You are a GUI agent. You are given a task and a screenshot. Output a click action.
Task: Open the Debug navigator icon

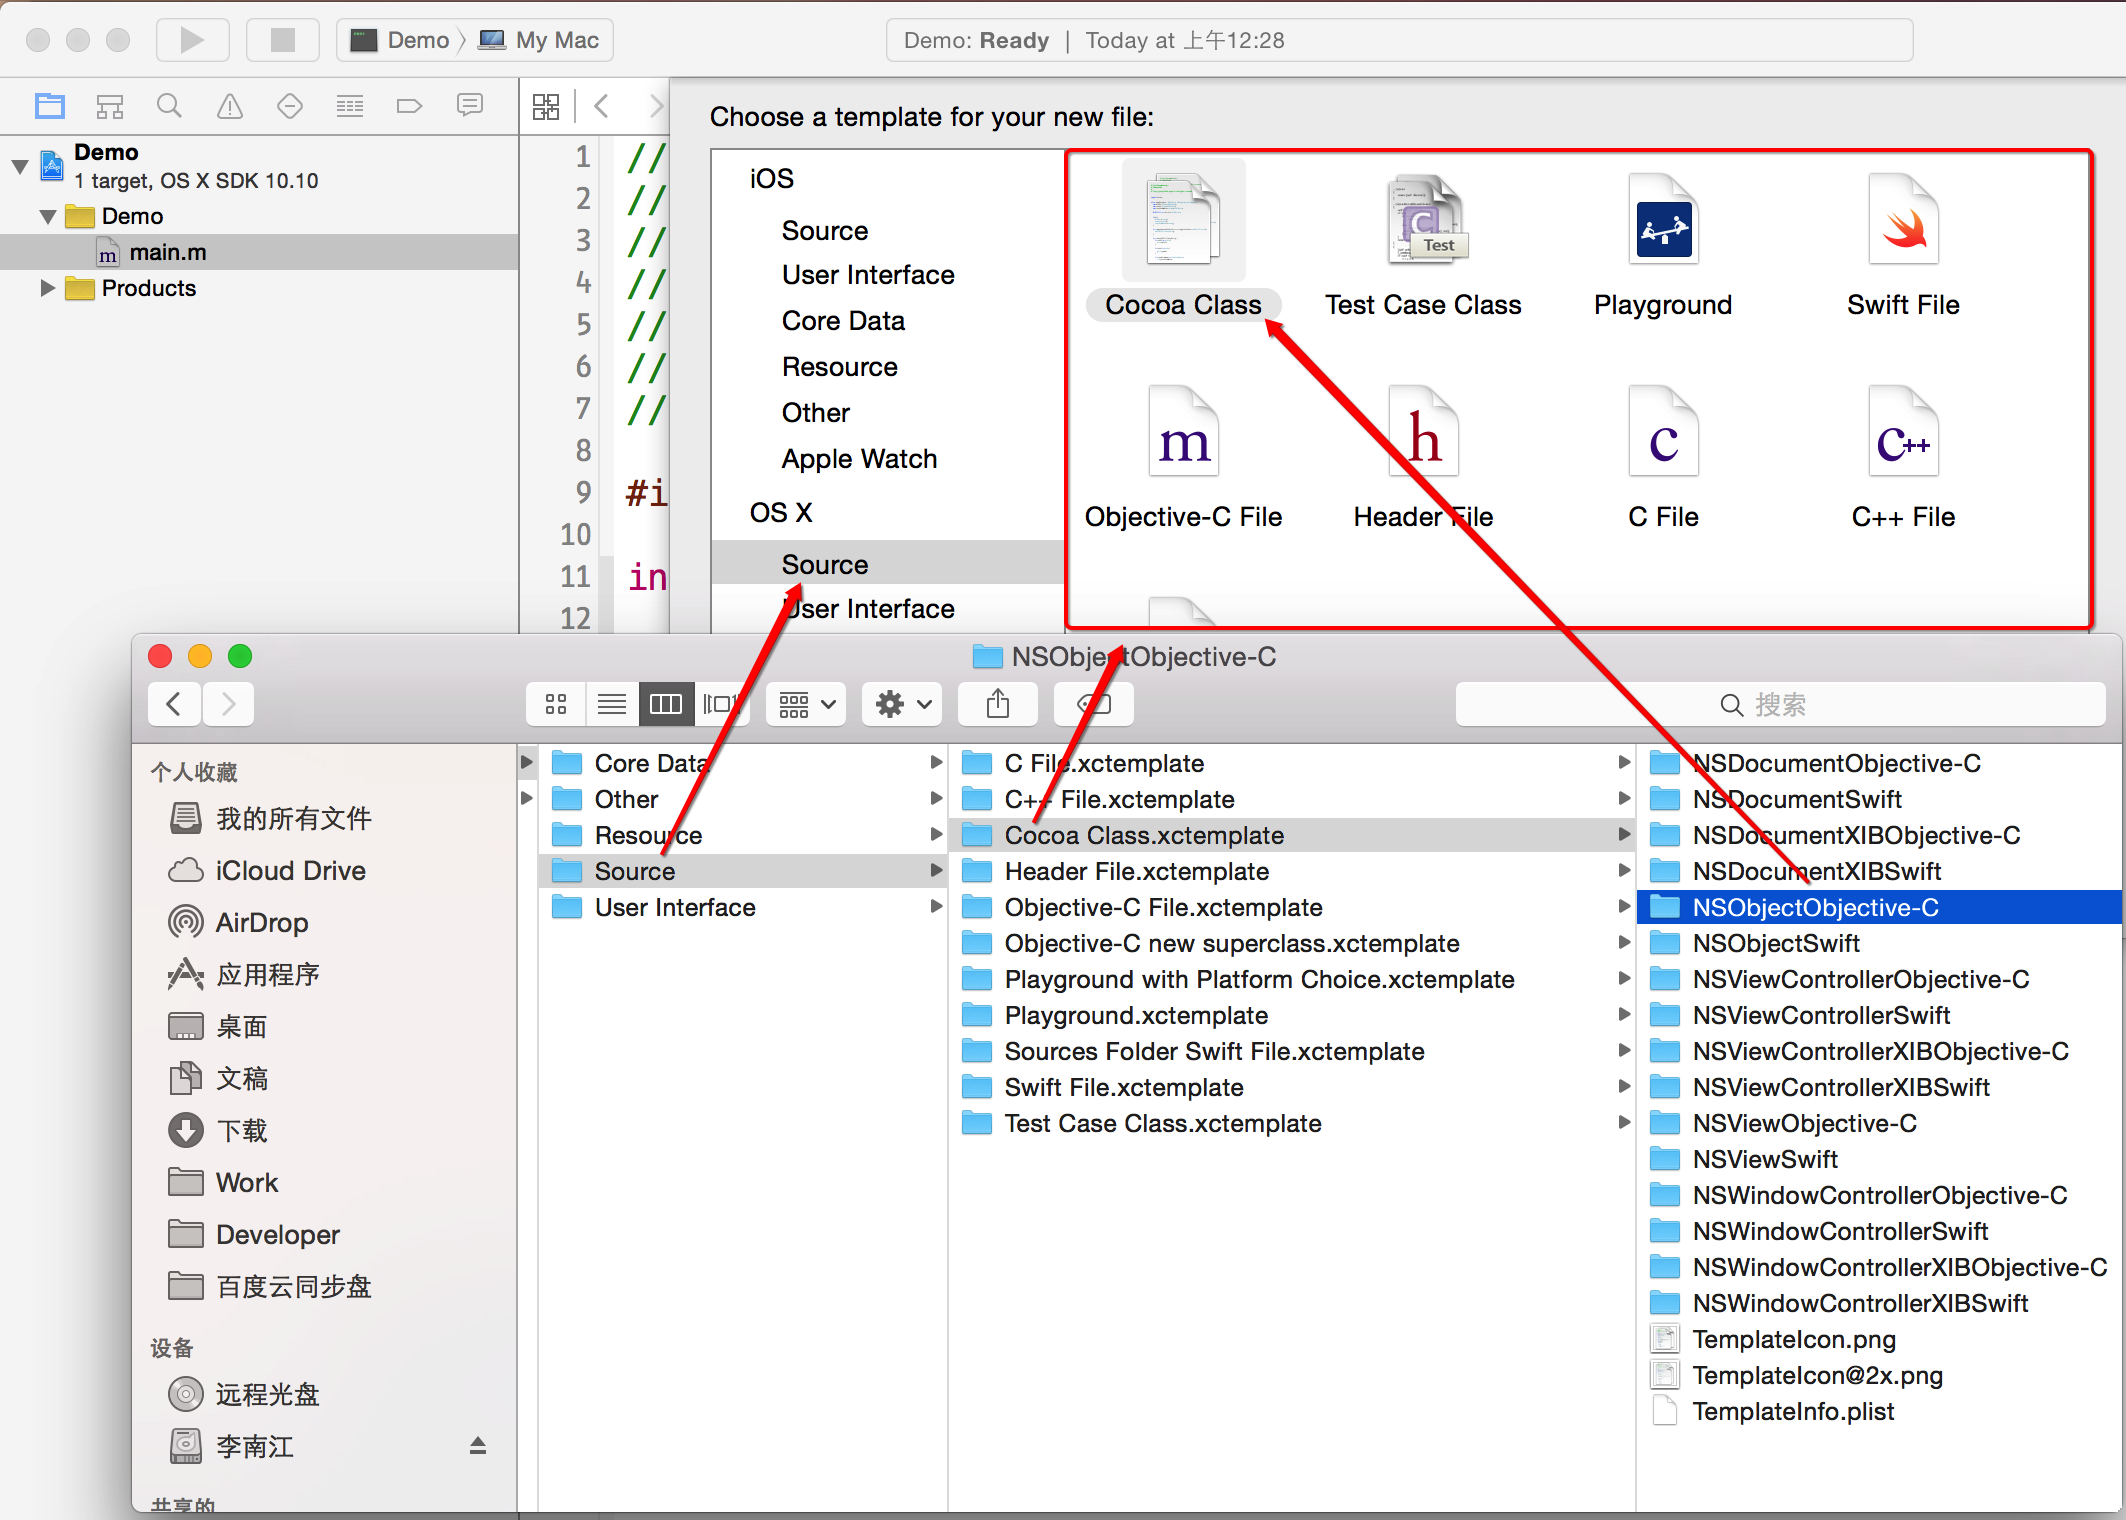tap(350, 105)
